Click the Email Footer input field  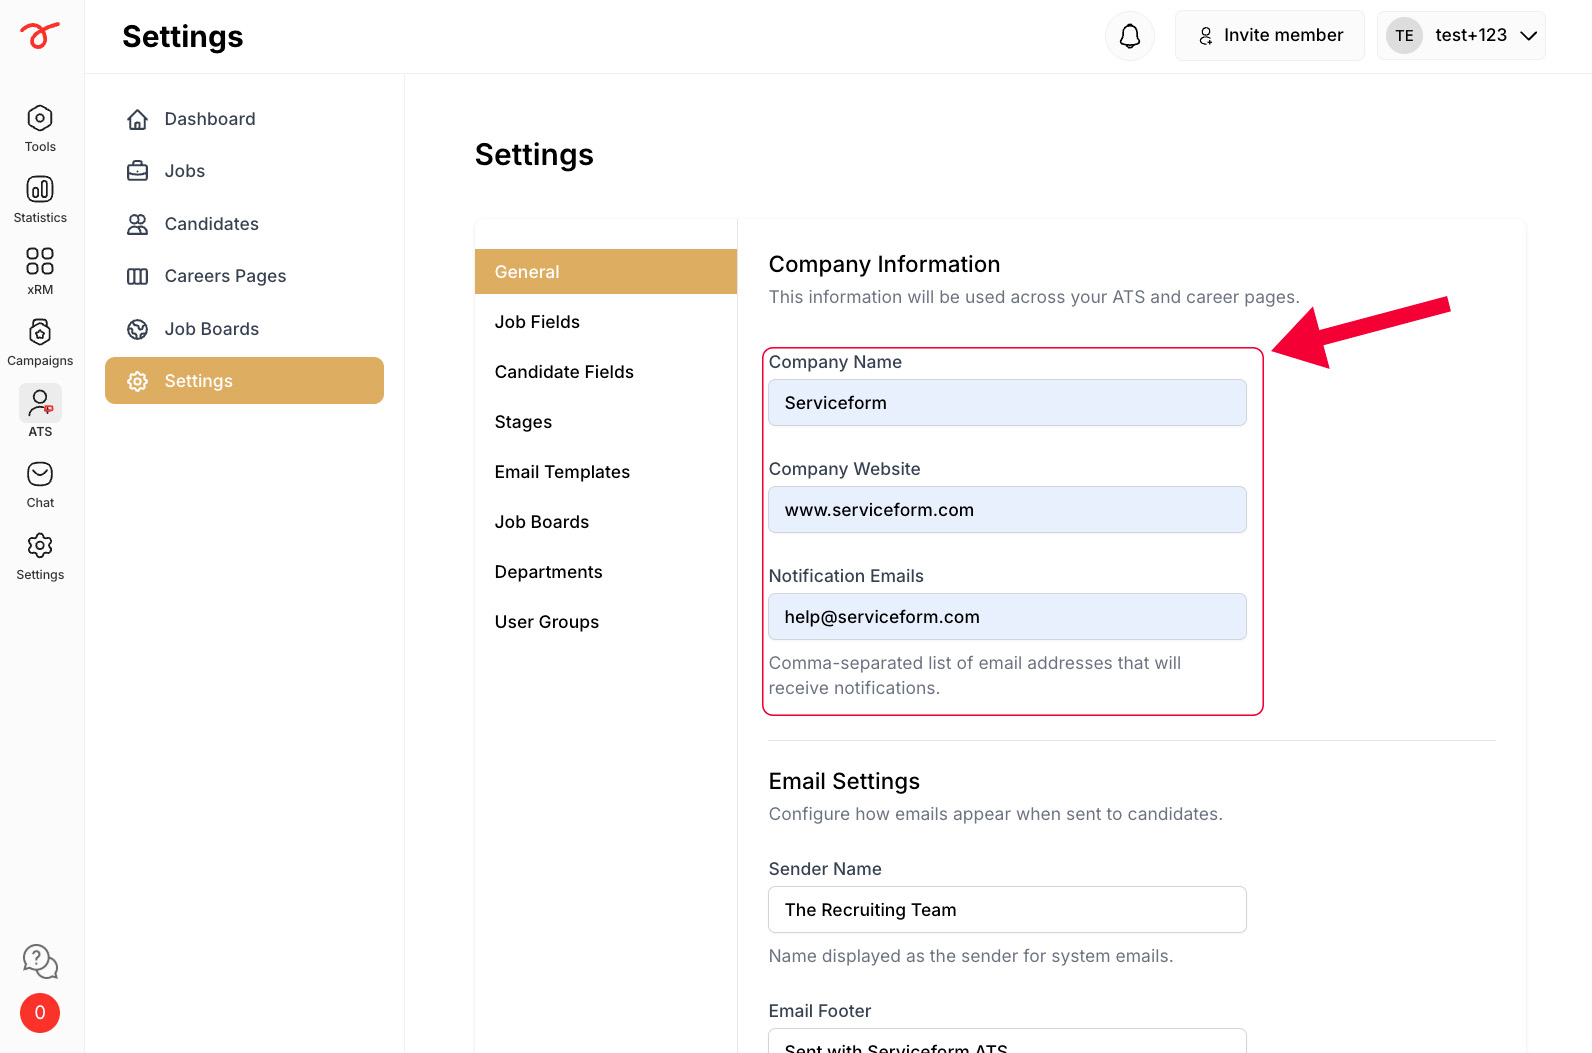[x=1007, y=1041]
